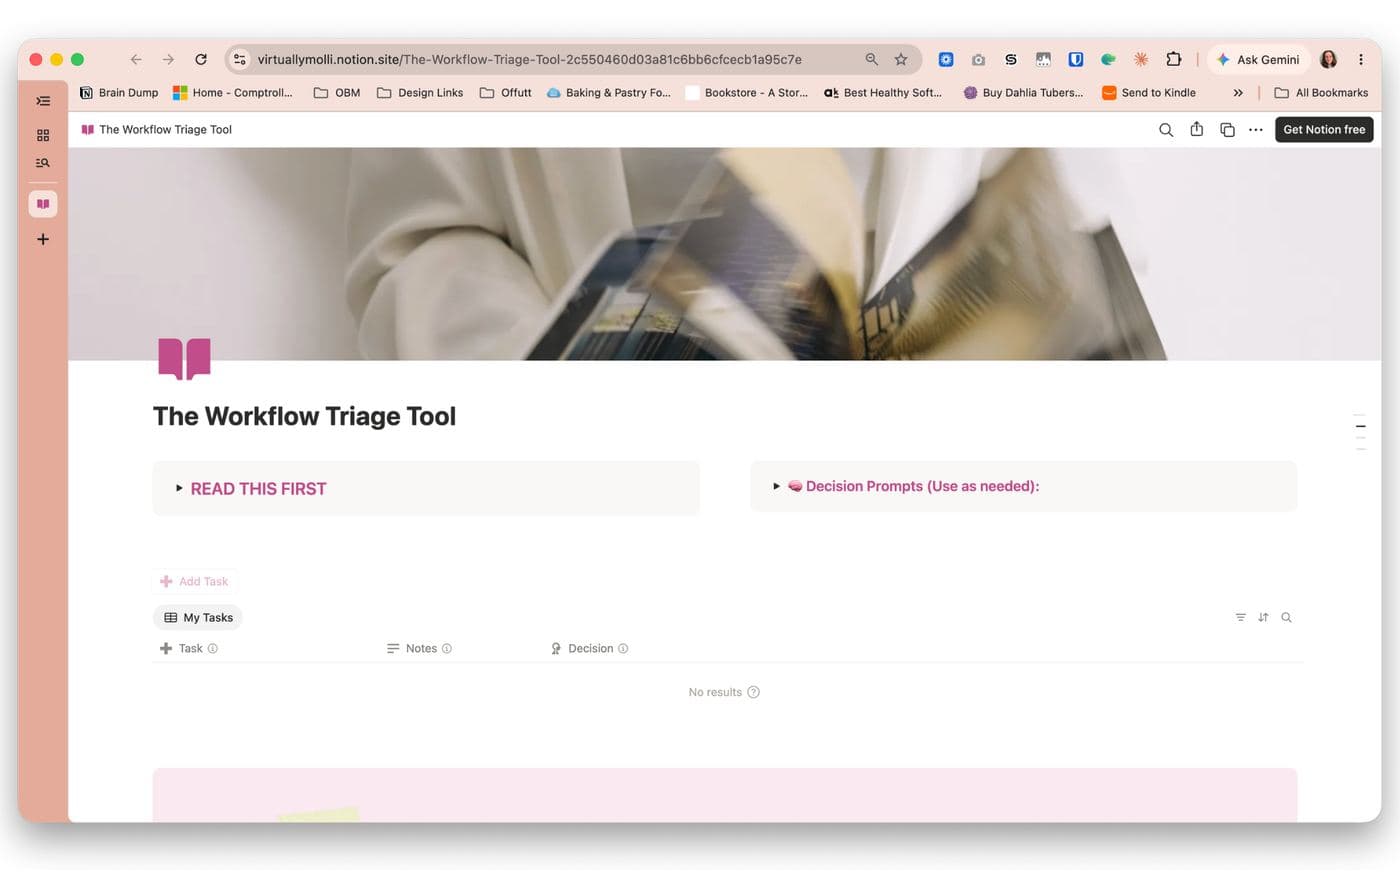Open the OBM bookmarks folder

pyautogui.click(x=337, y=93)
